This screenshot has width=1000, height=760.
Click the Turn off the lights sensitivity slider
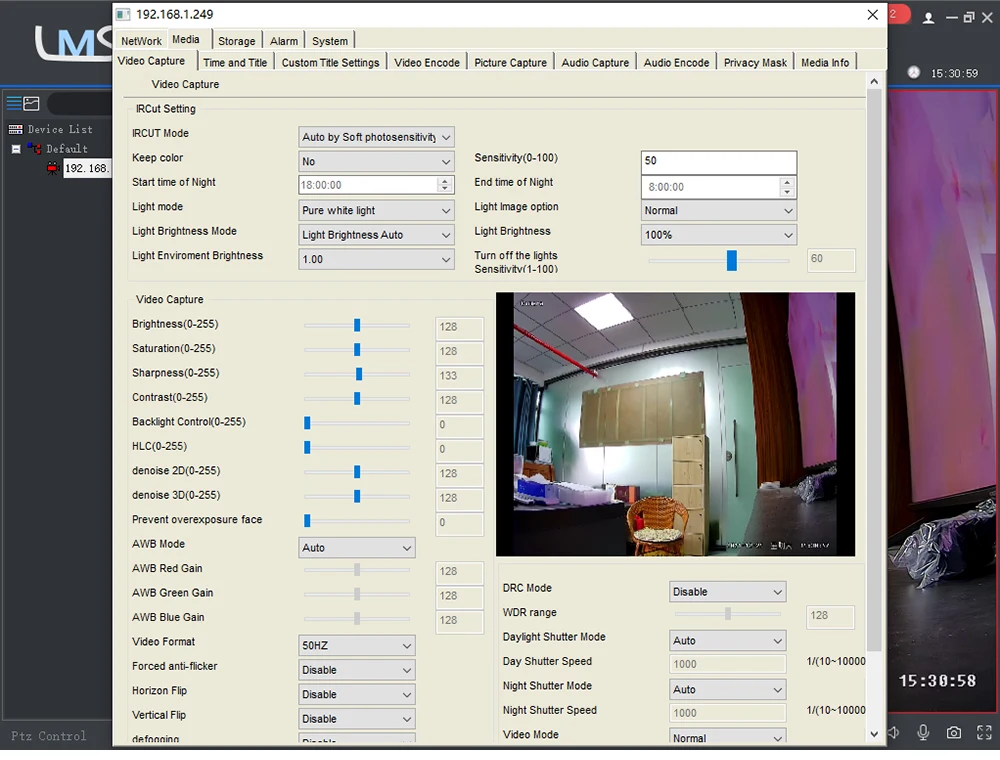[x=719, y=260]
